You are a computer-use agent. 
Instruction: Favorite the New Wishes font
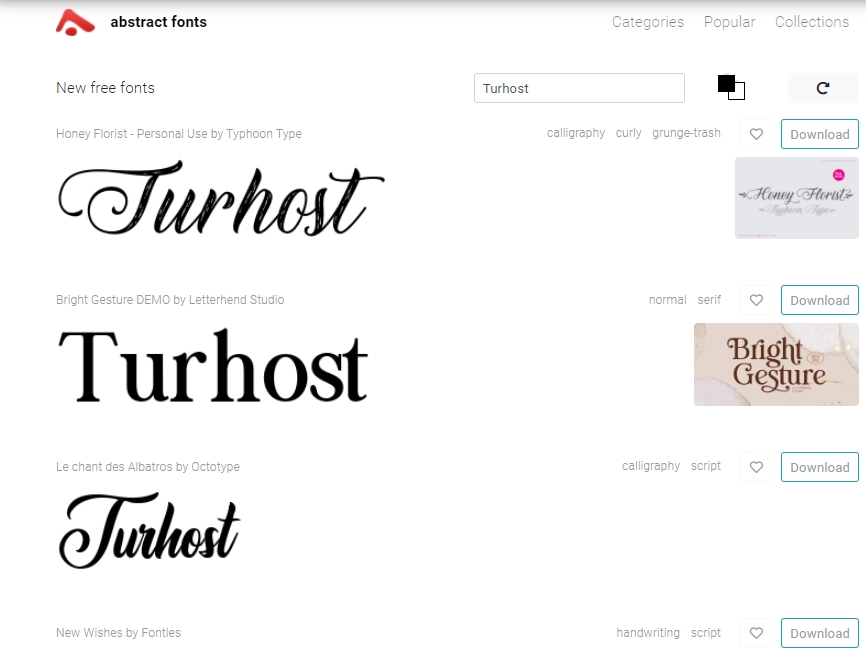(x=756, y=633)
